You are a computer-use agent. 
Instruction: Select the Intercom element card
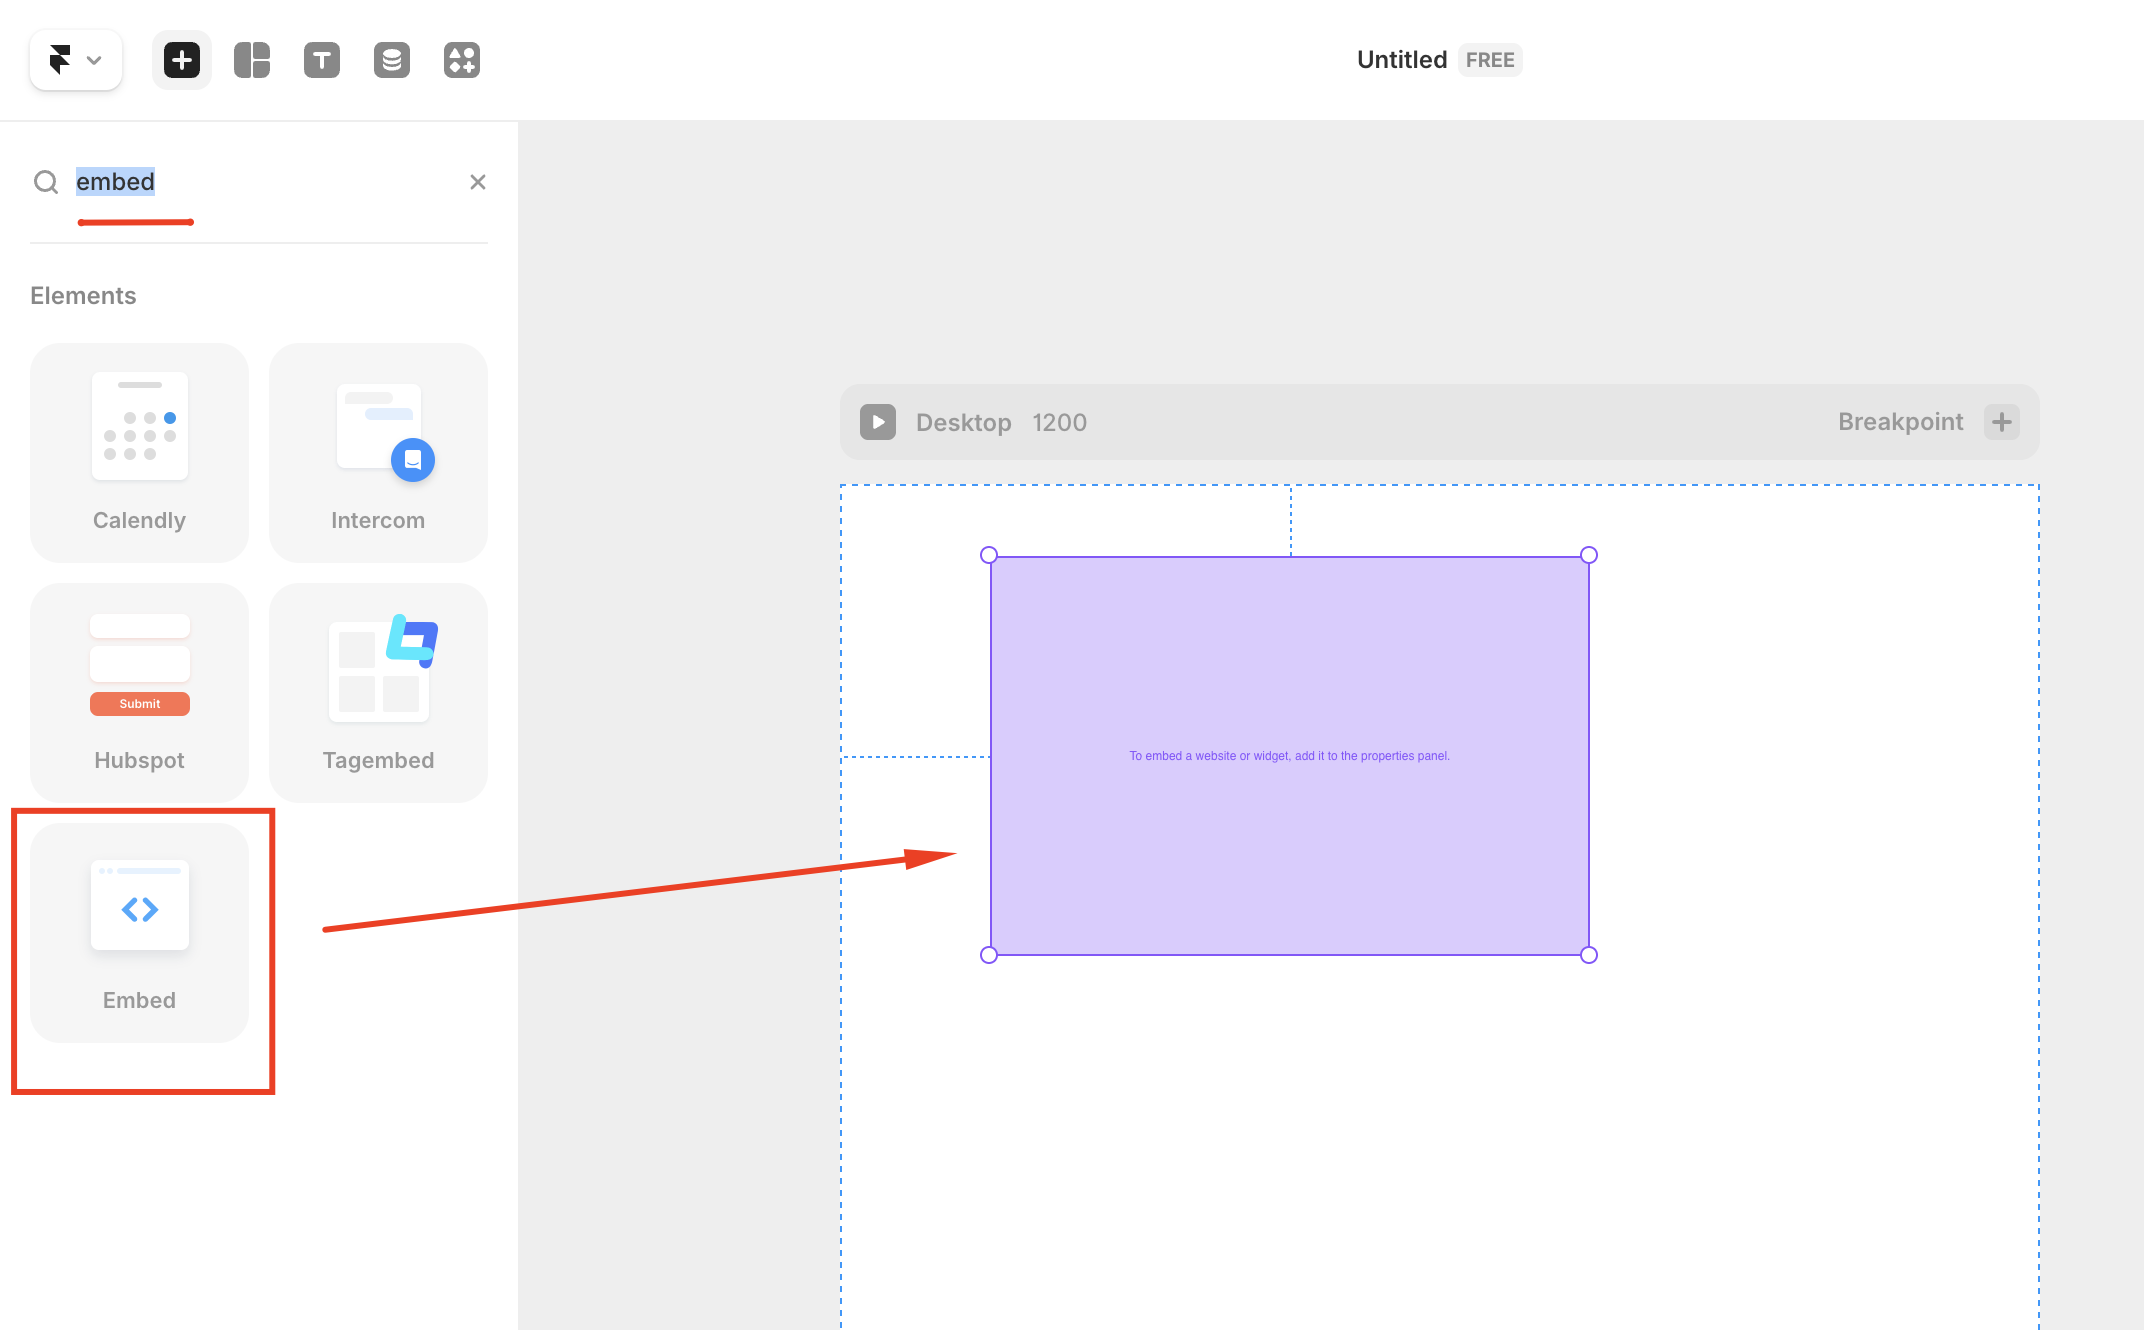point(378,452)
